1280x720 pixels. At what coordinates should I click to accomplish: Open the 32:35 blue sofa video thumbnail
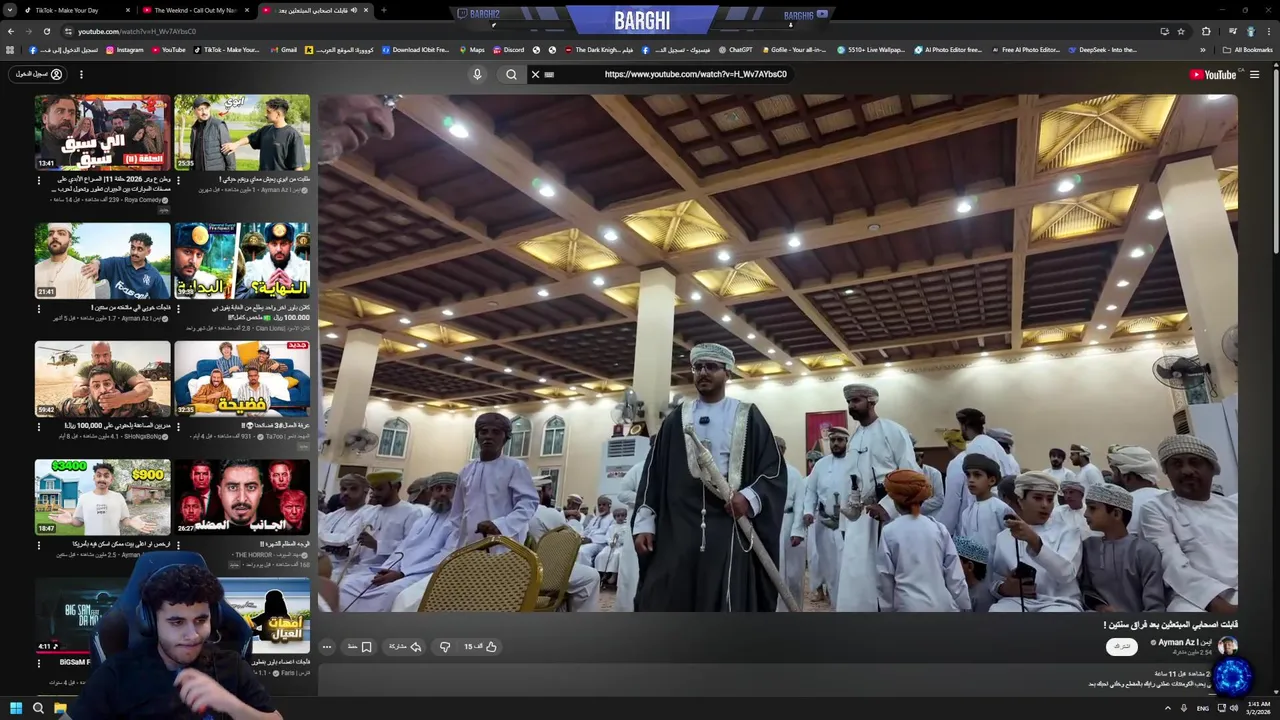click(x=242, y=379)
